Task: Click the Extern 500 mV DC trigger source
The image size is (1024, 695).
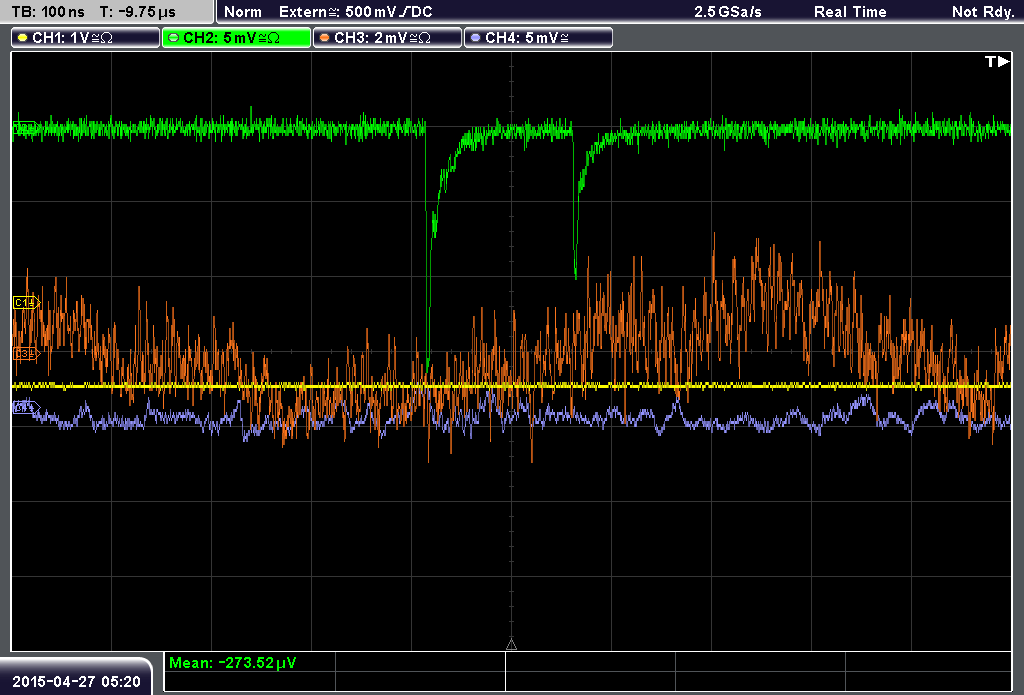Action: (x=355, y=12)
